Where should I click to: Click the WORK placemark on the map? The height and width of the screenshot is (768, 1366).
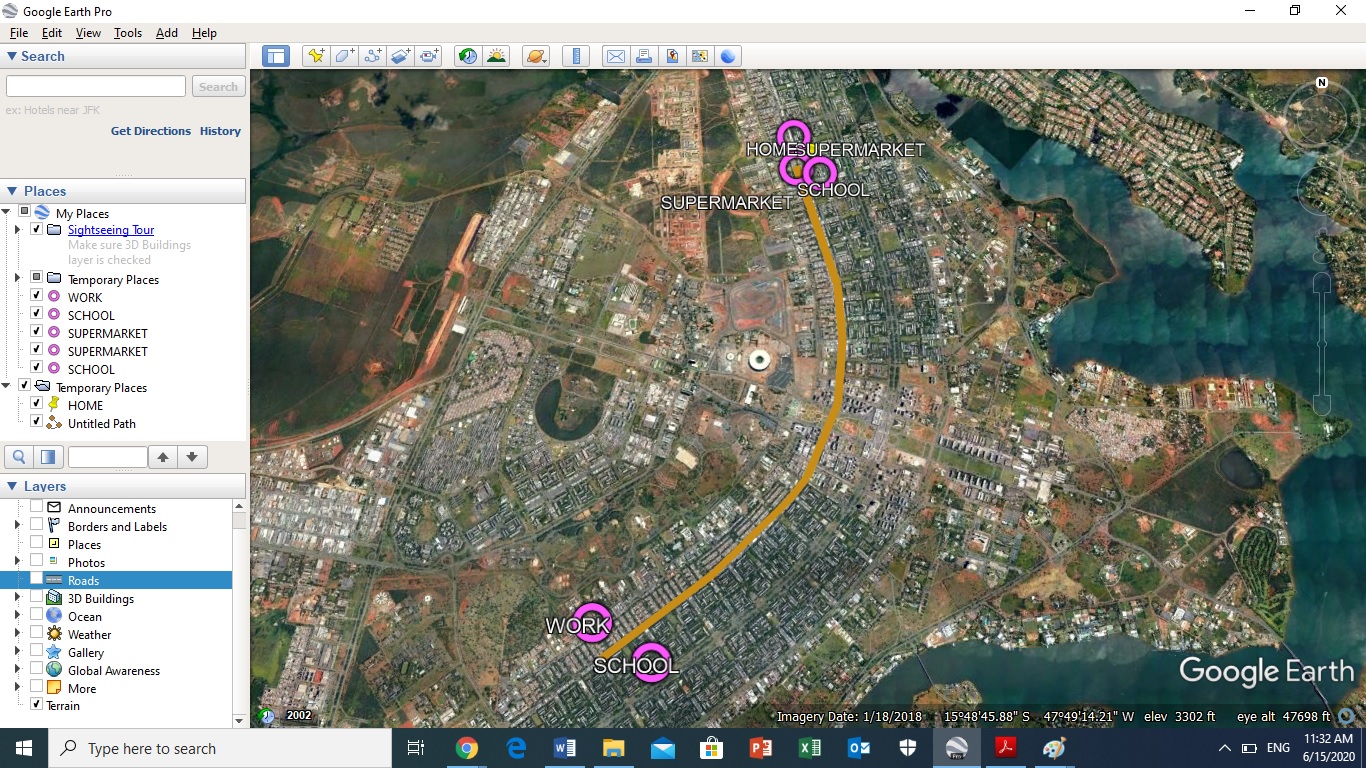click(592, 621)
